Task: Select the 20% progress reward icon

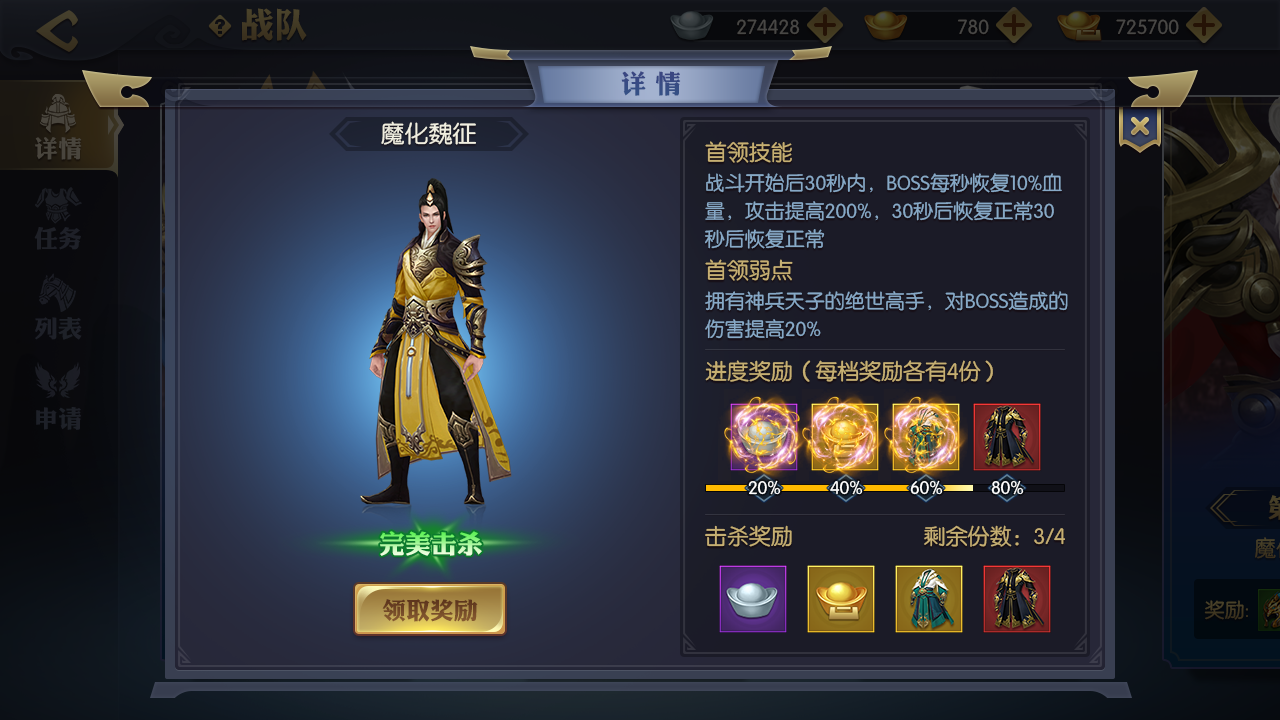Action: (764, 437)
